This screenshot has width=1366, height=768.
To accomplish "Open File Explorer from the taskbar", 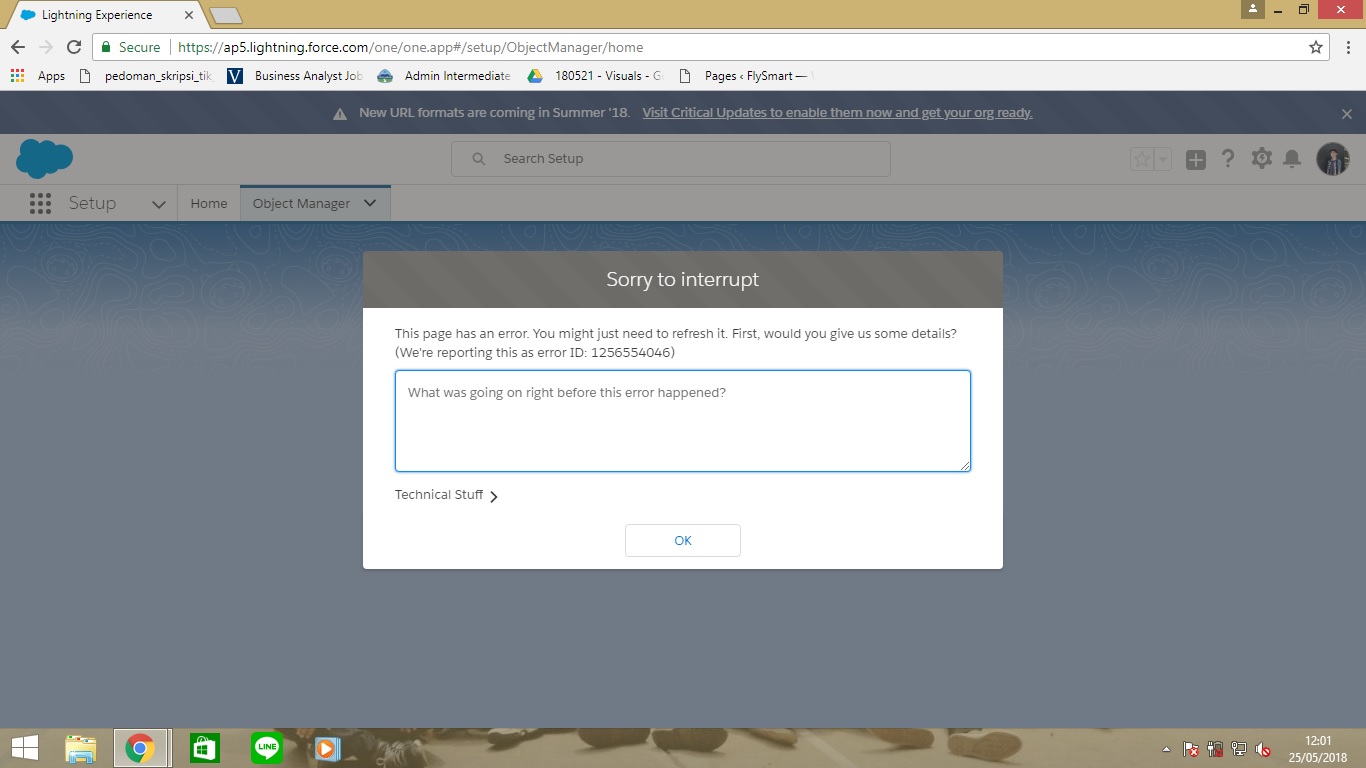I will pos(80,748).
